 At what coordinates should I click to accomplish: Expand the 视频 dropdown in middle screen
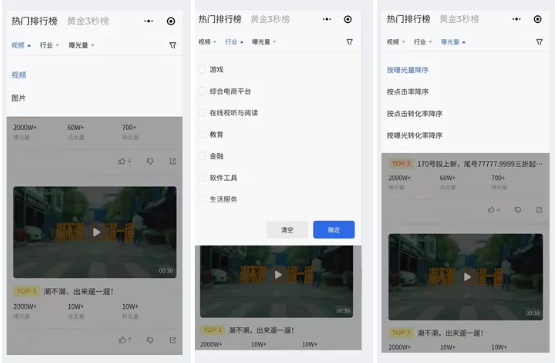point(207,42)
